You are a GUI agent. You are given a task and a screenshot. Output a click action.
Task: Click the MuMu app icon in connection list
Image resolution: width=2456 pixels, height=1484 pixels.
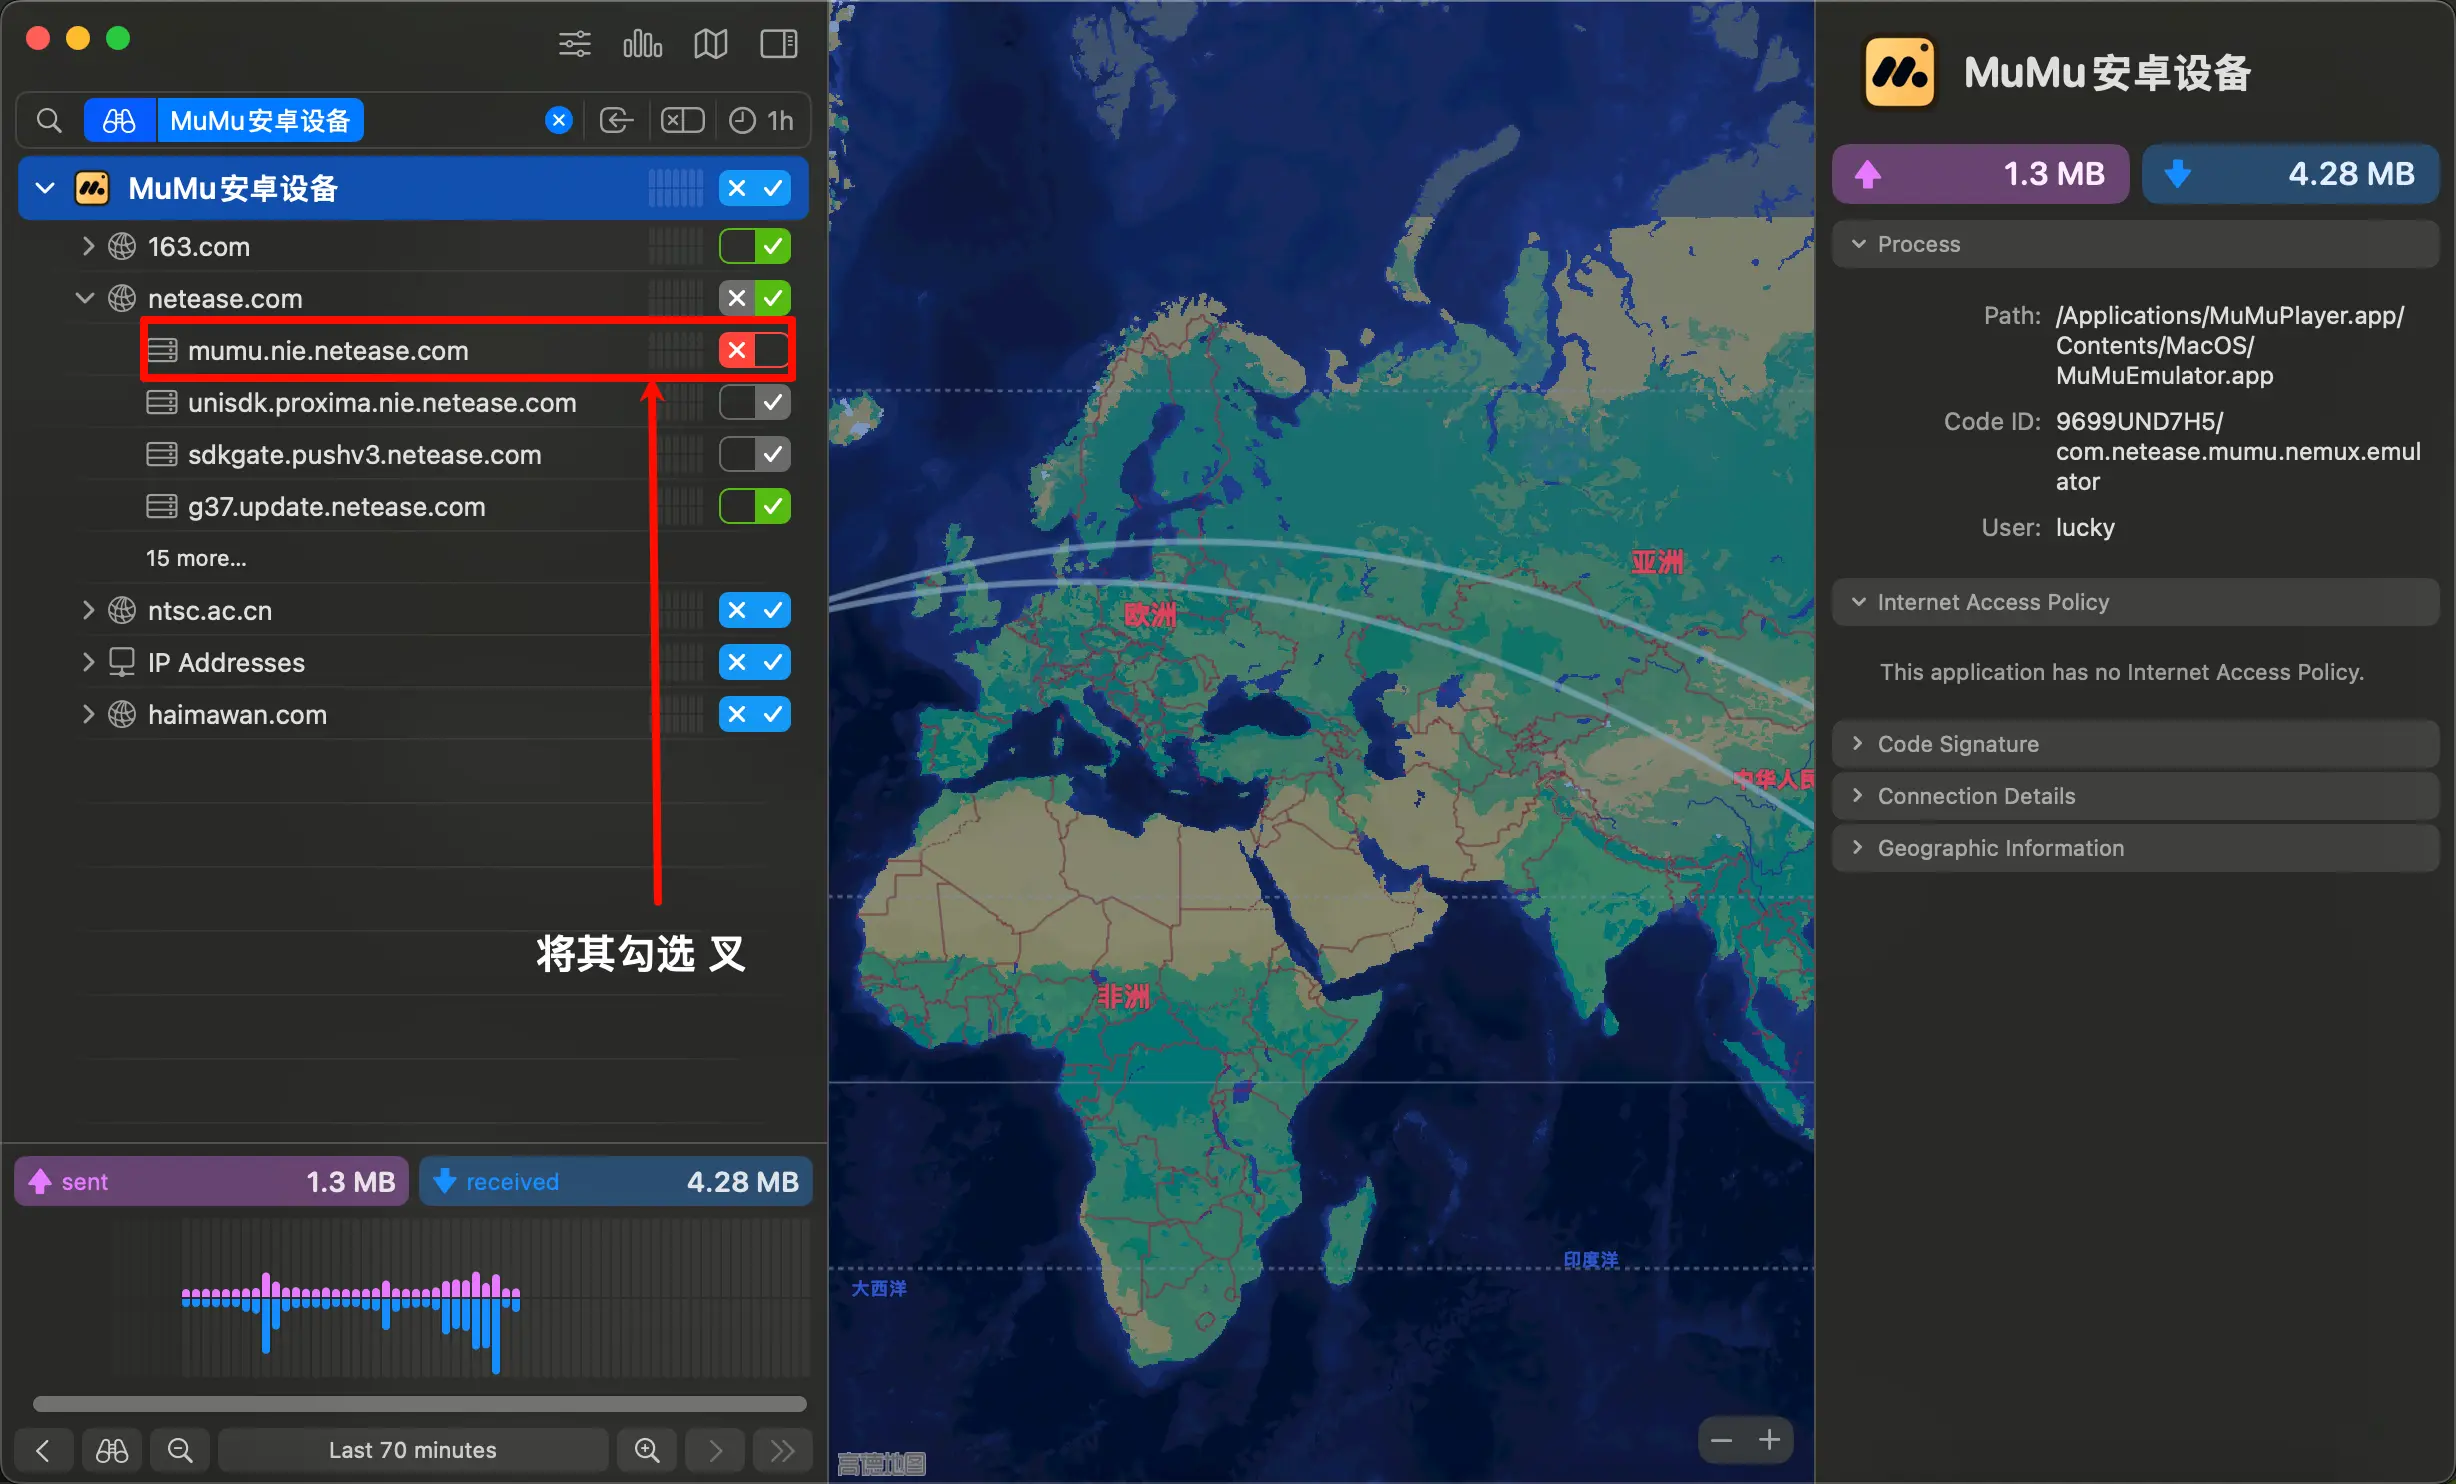click(92, 188)
